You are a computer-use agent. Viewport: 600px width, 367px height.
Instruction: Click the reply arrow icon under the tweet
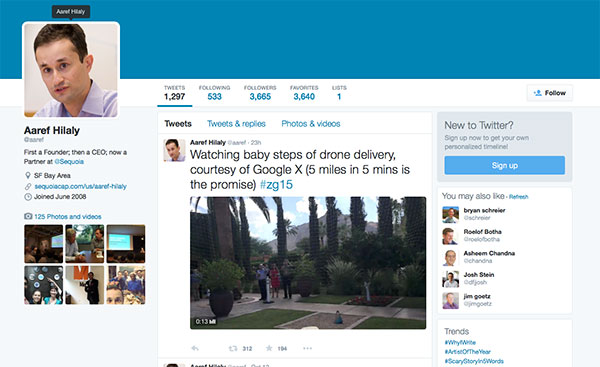click(195, 348)
